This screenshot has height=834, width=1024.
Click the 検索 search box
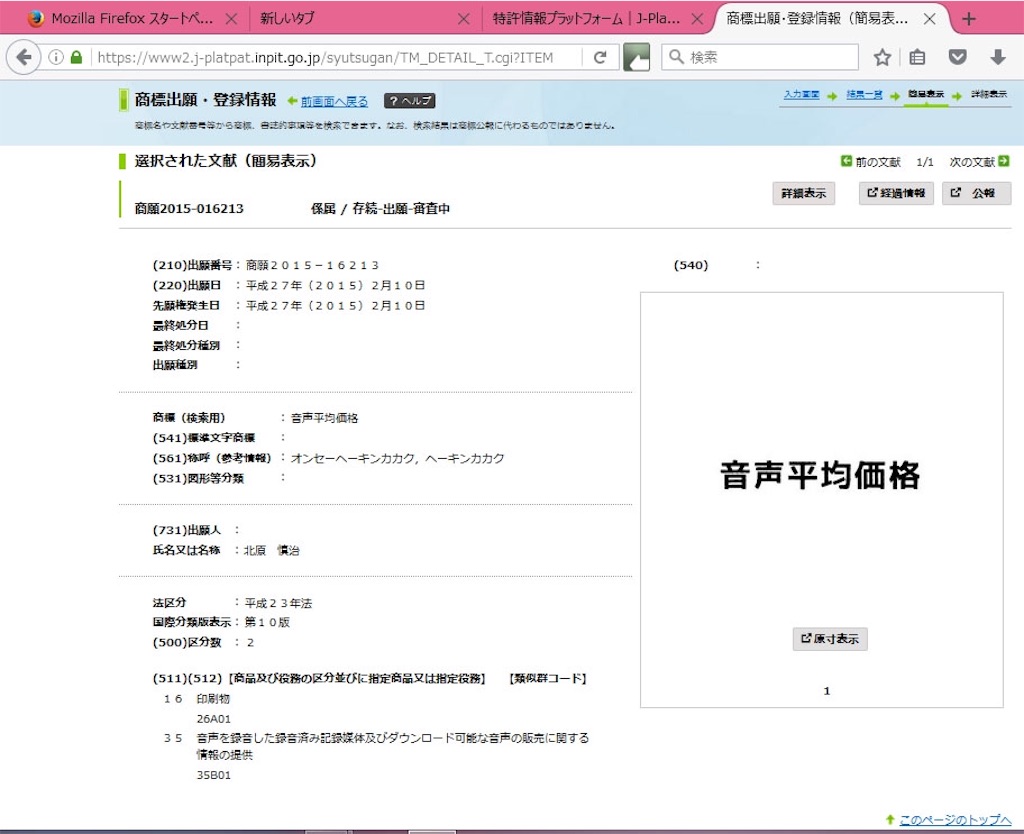pyautogui.click(x=760, y=57)
